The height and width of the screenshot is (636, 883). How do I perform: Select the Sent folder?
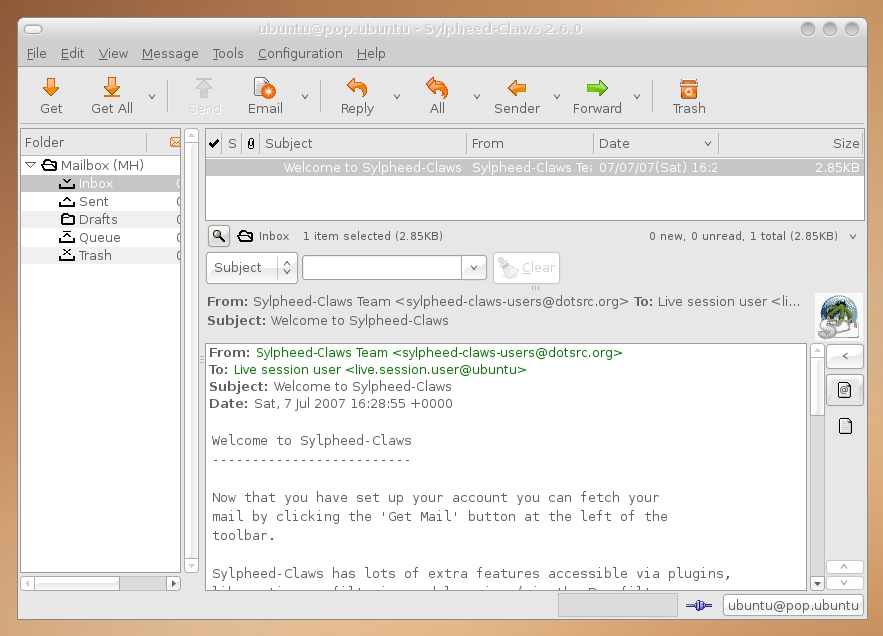[x=101, y=202]
